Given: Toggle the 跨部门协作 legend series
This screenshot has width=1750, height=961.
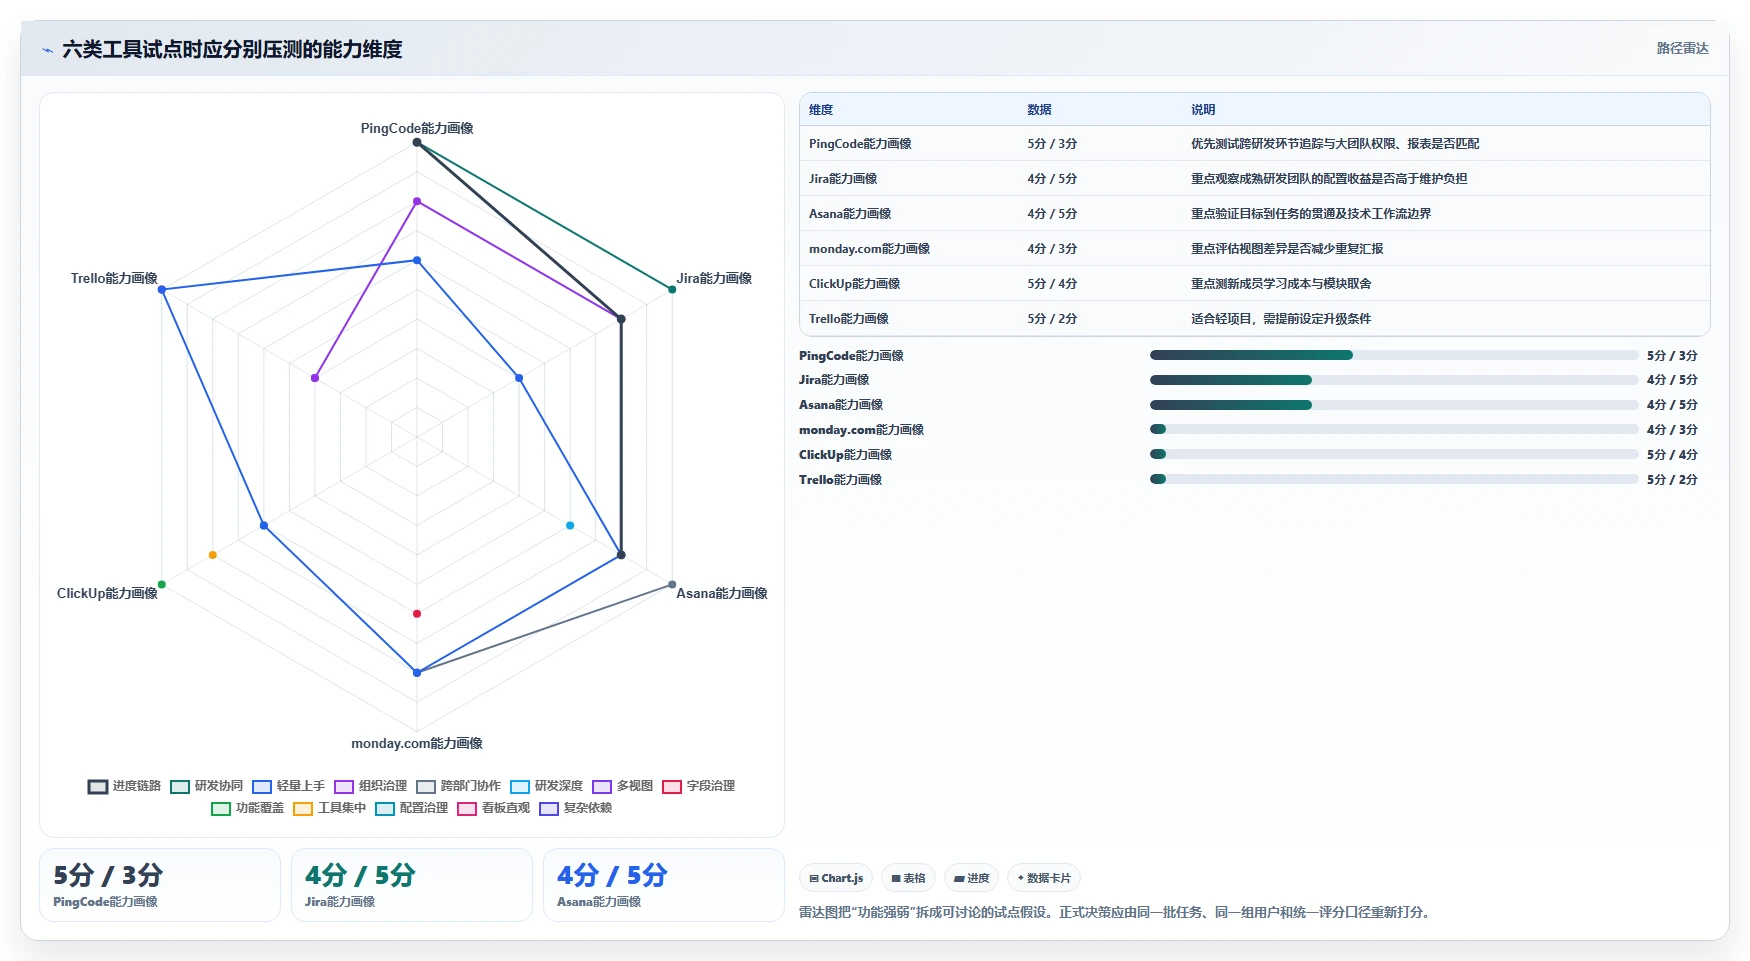Looking at the screenshot, I should point(459,786).
